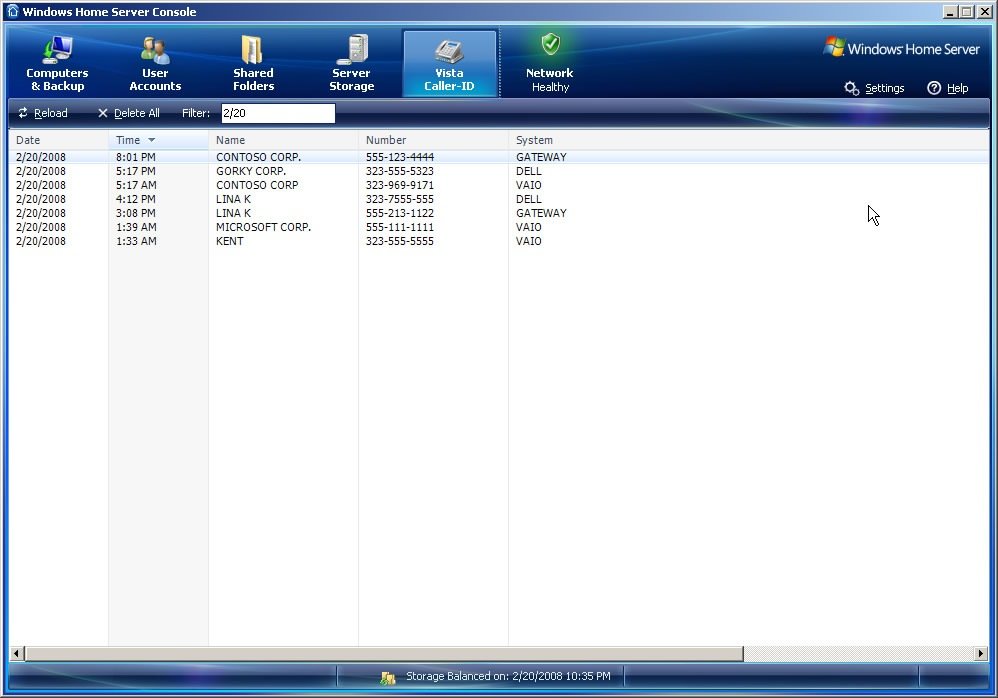Sort by the System column header
The width and height of the screenshot is (998, 698).
(748, 140)
